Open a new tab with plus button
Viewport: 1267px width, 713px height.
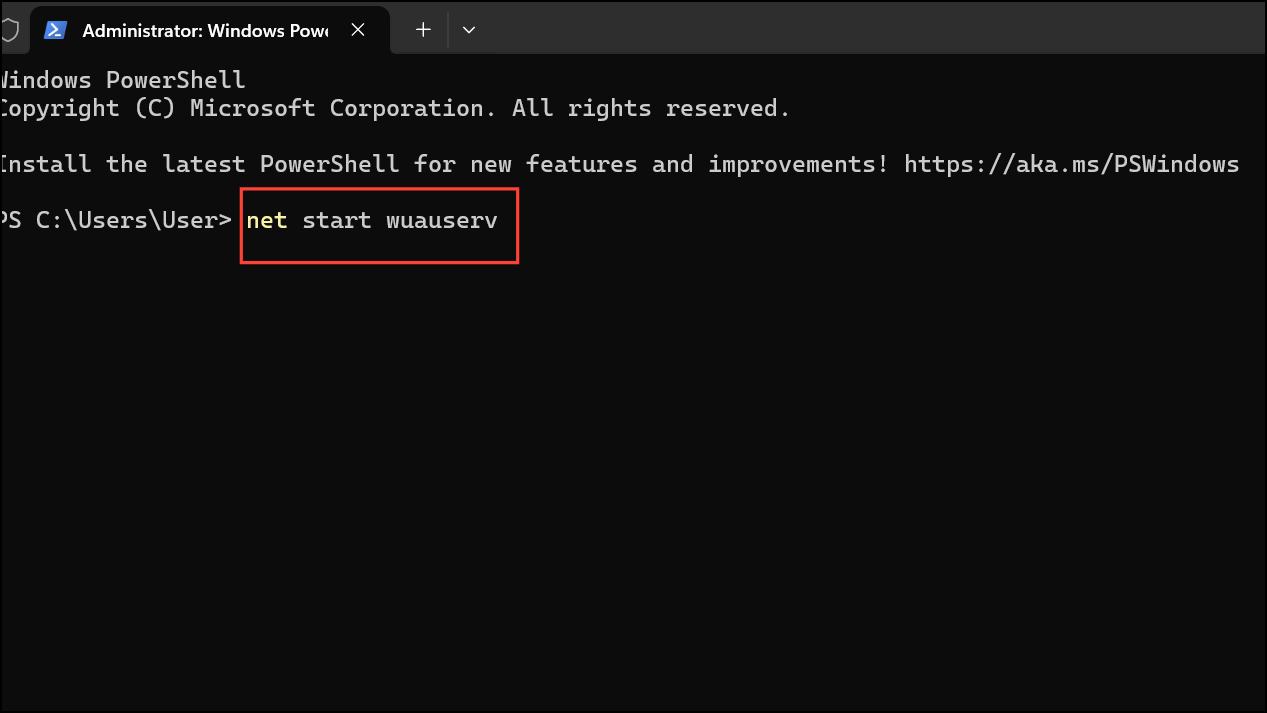(x=423, y=30)
